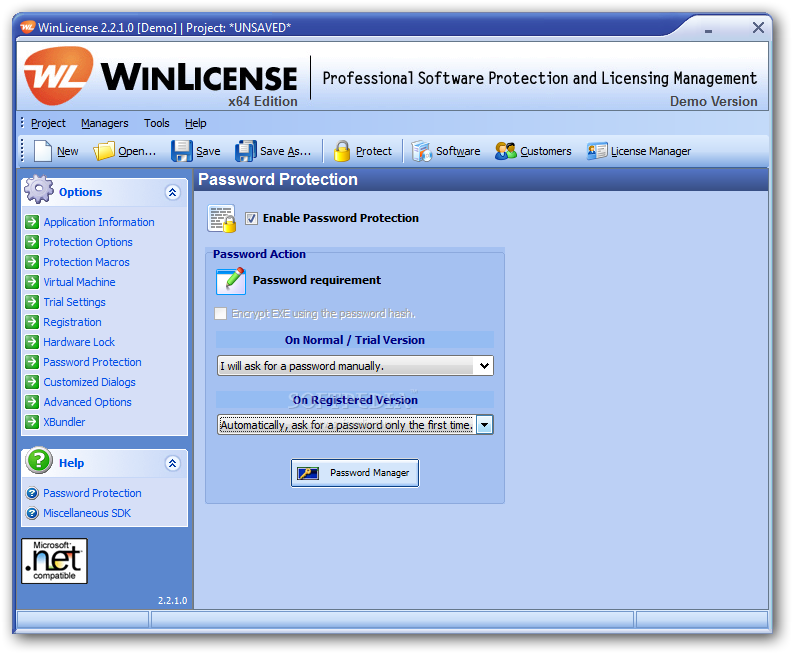Click green arrow icon beside Advanced Options
The width and height of the screenshot is (793, 654).
tap(32, 402)
